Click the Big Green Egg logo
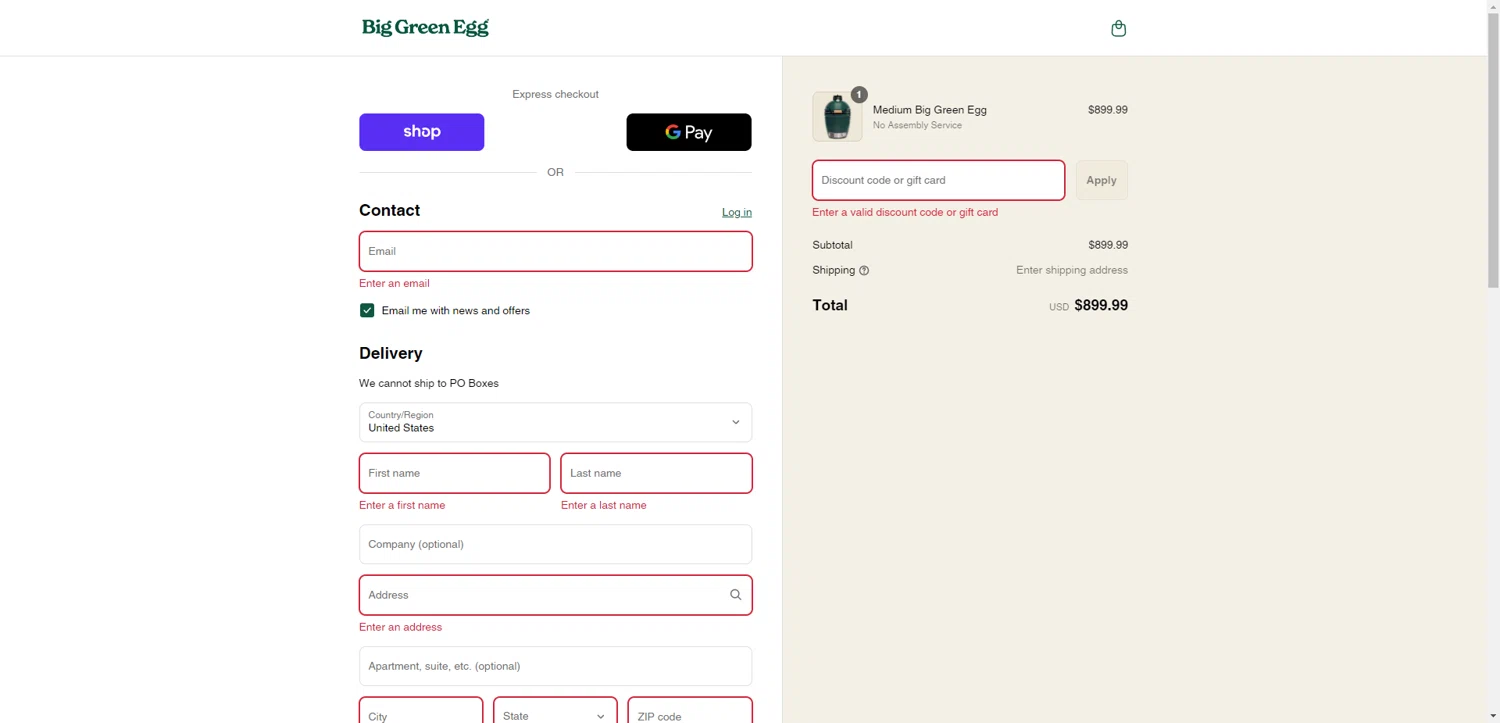Screen dimensions: 1500x723 pos(425,28)
